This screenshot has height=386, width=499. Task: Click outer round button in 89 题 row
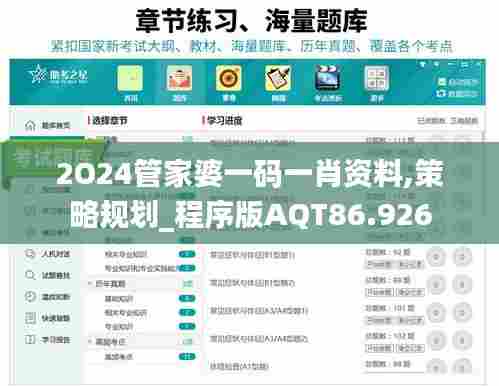pyautogui.click(x=462, y=285)
